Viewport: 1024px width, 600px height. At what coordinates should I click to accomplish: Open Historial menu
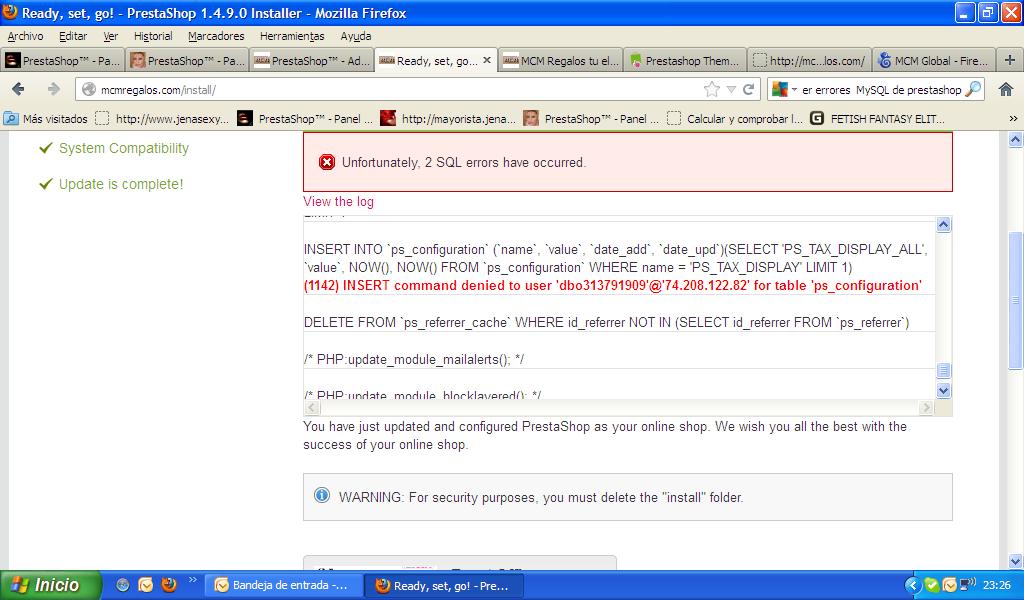pos(153,36)
